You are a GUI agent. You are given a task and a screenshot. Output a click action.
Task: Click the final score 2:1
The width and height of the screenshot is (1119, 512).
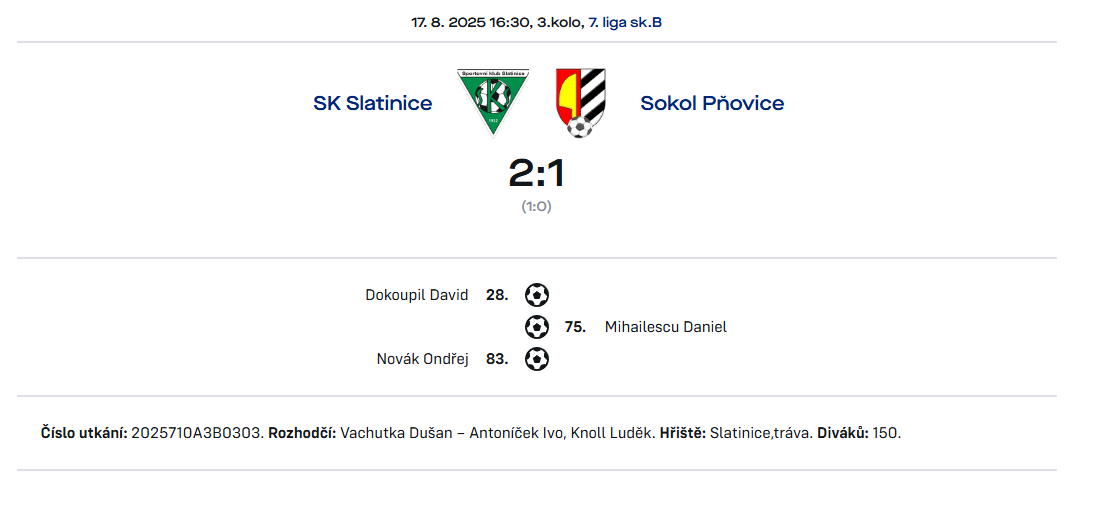(537, 174)
